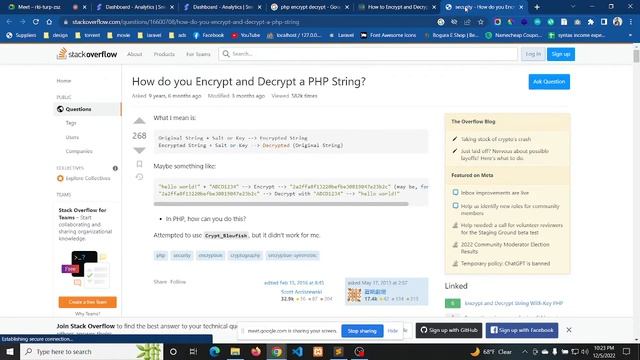Bookmark this tab with the star icon
This screenshot has width=640, height=360.
[480, 22]
